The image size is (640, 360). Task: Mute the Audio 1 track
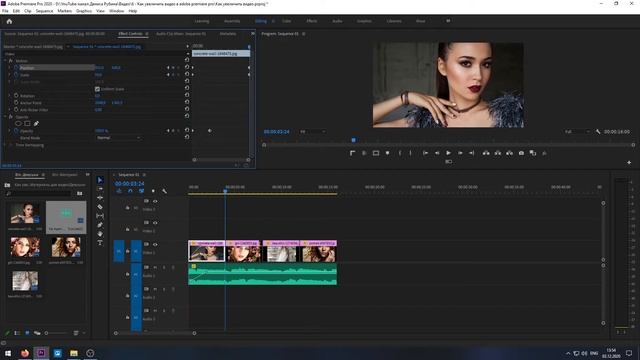(x=155, y=267)
